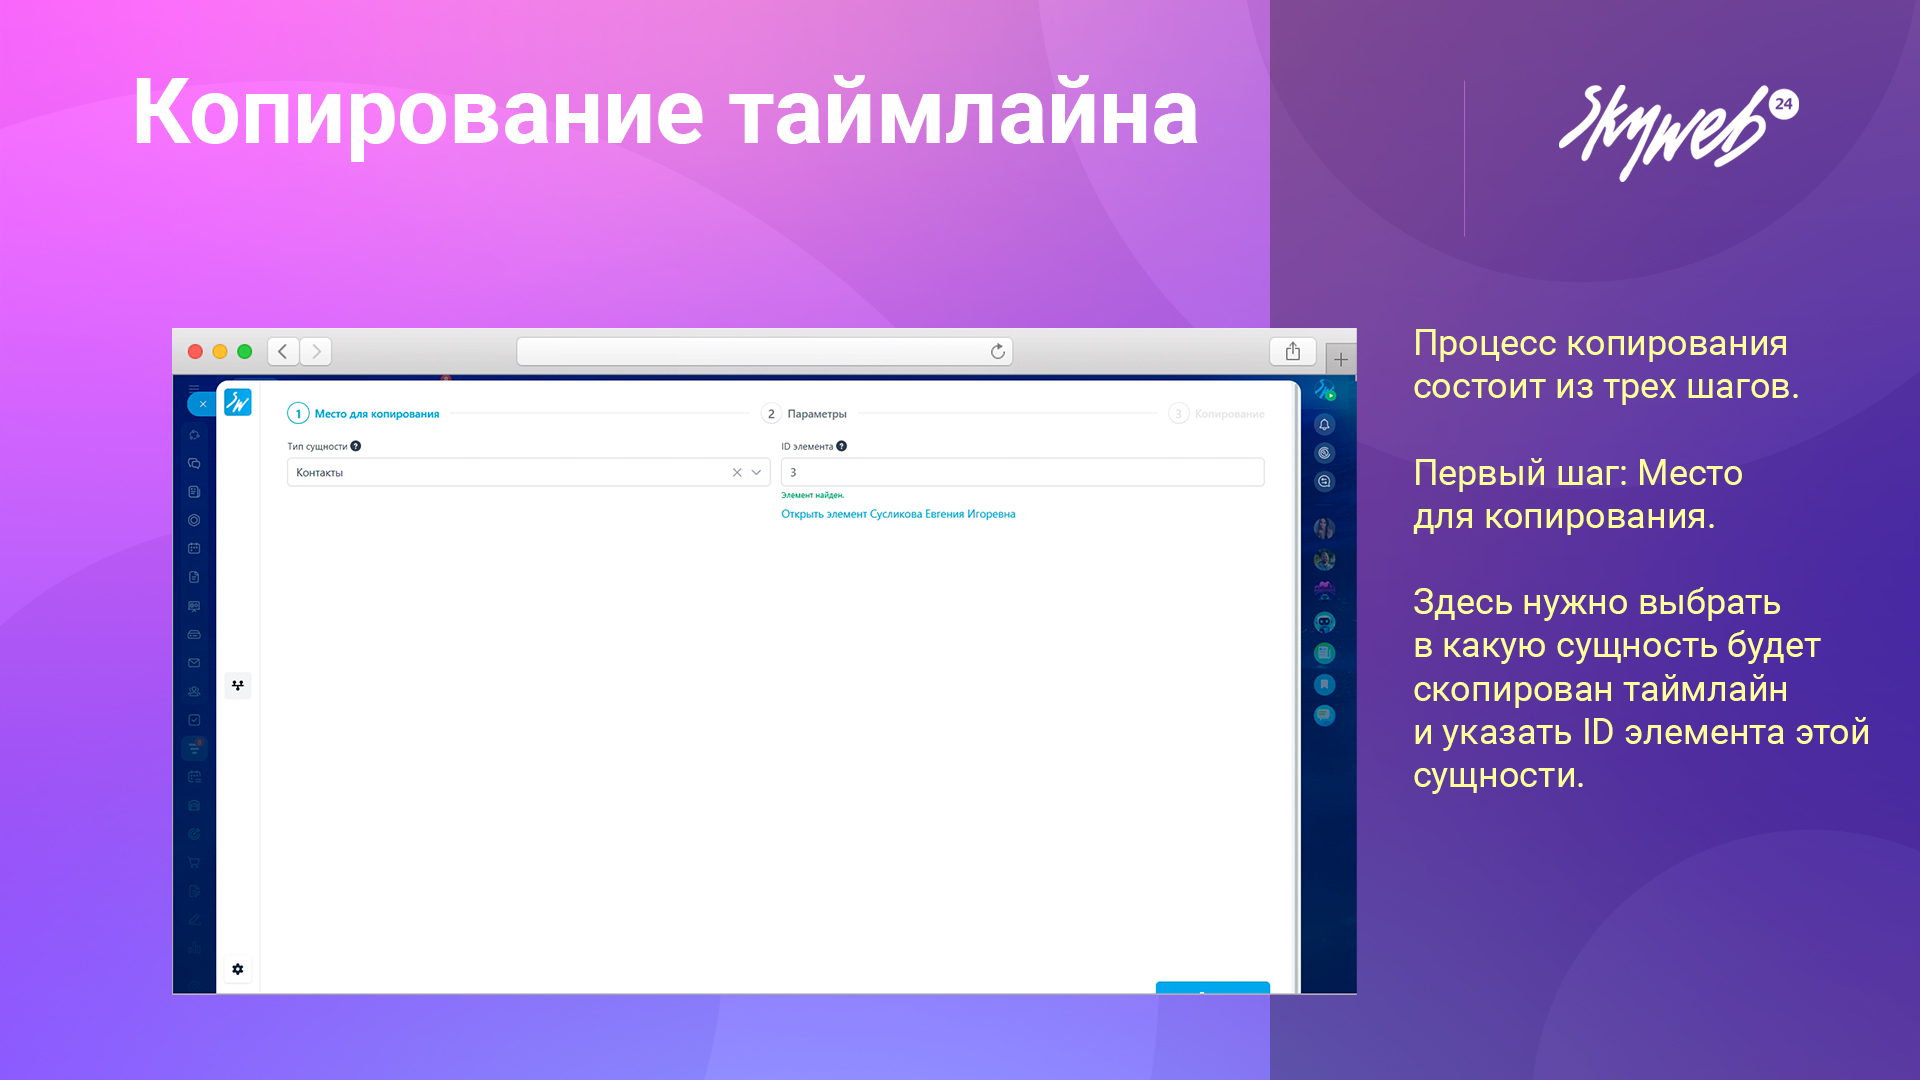Image resolution: width=1920 pixels, height=1080 pixels.
Task: Open element link Сусликова Евгения Игоревна
Action: (x=897, y=514)
